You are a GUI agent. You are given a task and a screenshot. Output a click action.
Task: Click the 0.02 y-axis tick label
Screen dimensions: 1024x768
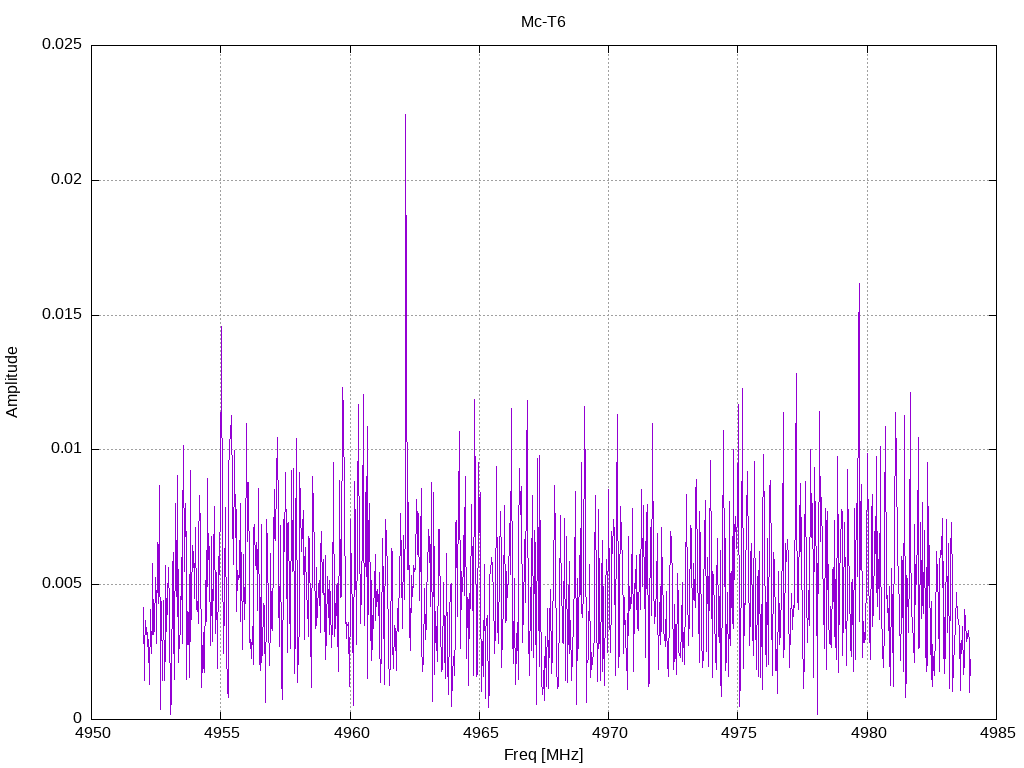tap(67, 179)
